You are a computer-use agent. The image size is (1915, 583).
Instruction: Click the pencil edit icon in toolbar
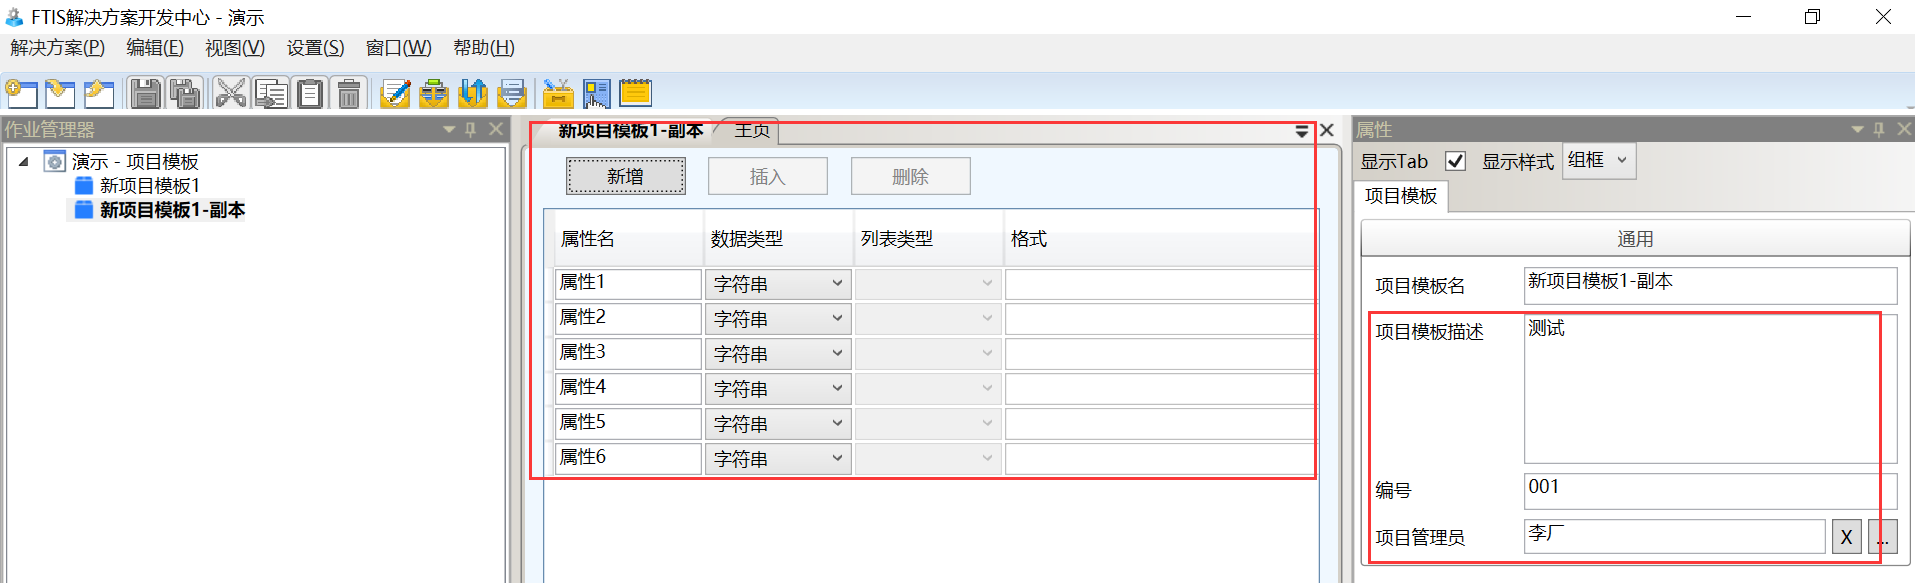pyautogui.click(x=395, y=94)
